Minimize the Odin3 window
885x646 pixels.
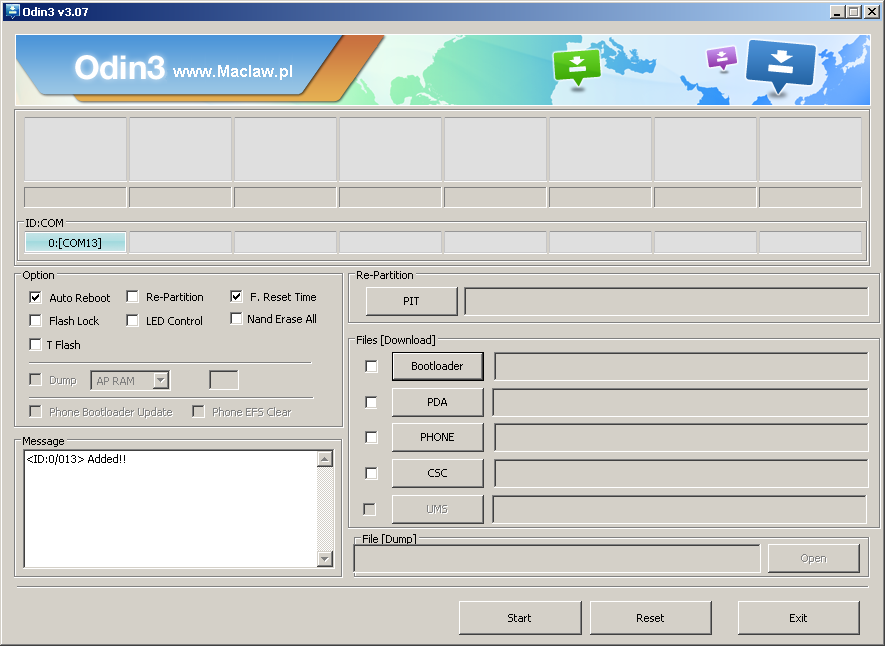[x=838, y=11]
